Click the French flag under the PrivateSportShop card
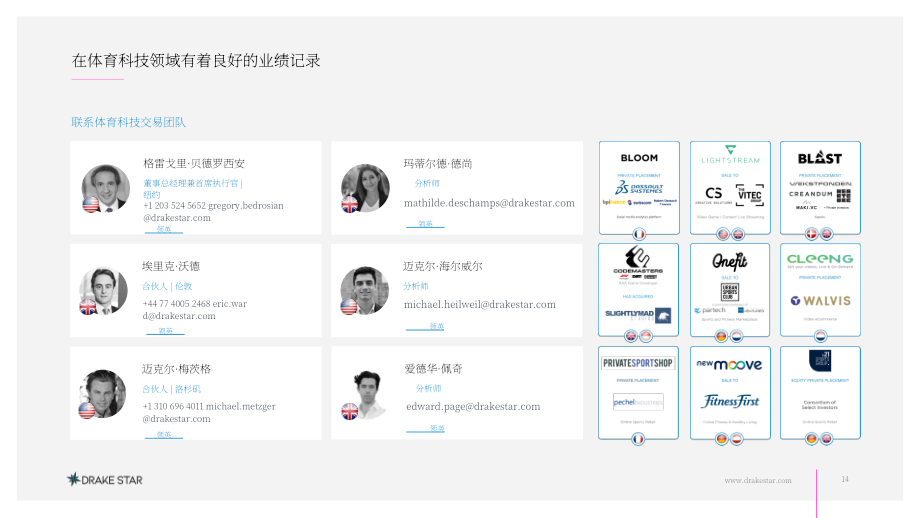920x518 pixels. coord(638,439)
